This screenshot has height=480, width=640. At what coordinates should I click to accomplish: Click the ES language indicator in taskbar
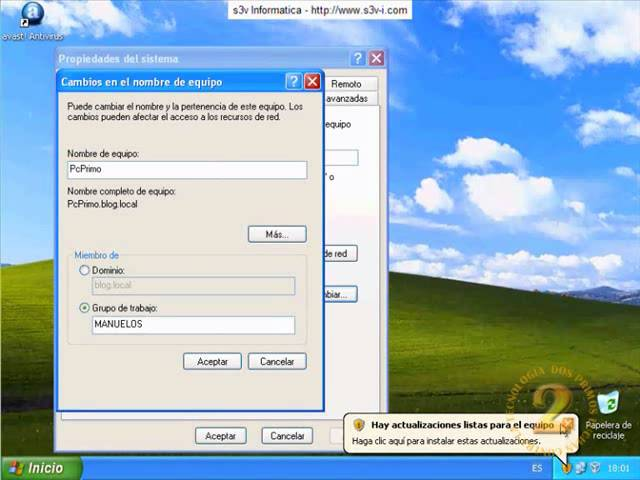click(x=537, y=468)
